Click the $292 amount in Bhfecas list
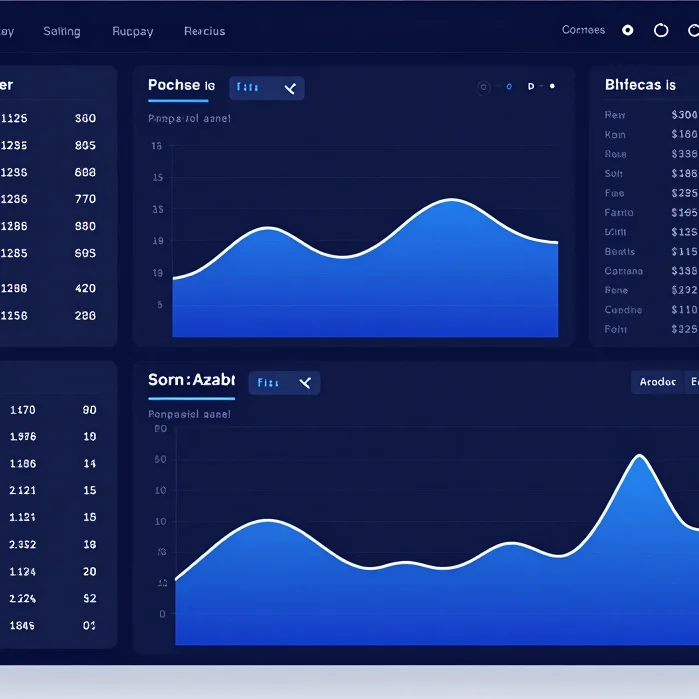The height and width of the screenshot is (699, 699). (x=684, y=290)
